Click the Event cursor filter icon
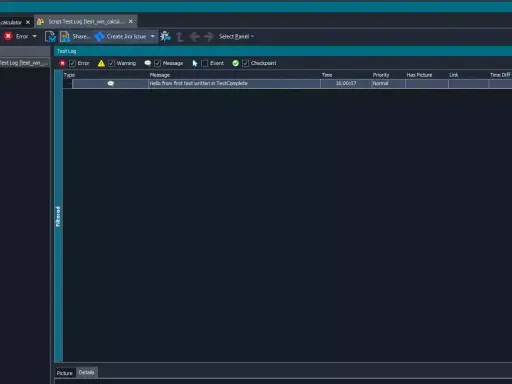The width and height of the screenshot is (512, 384). [195, 63]
